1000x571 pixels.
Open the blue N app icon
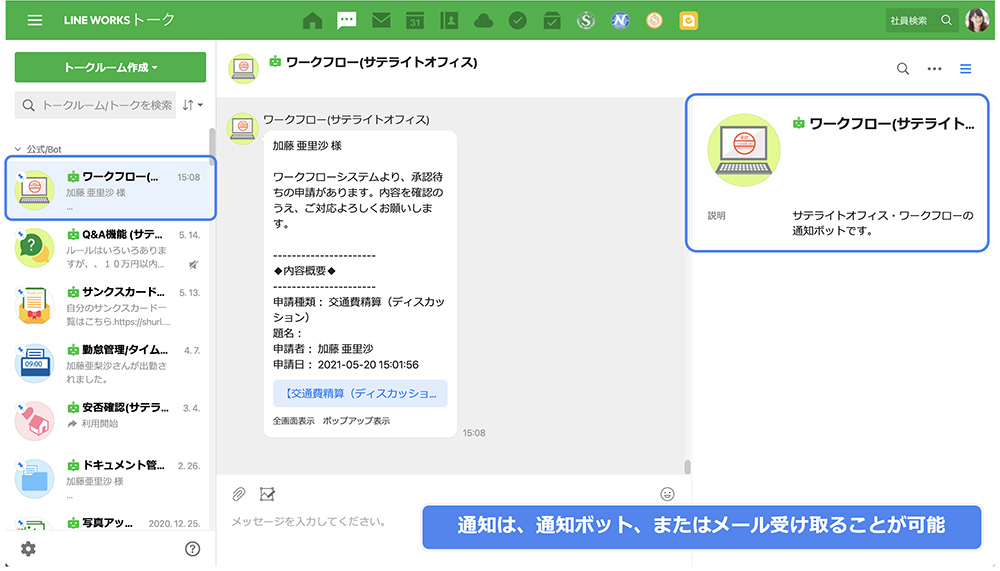click(x=620, y=20)
